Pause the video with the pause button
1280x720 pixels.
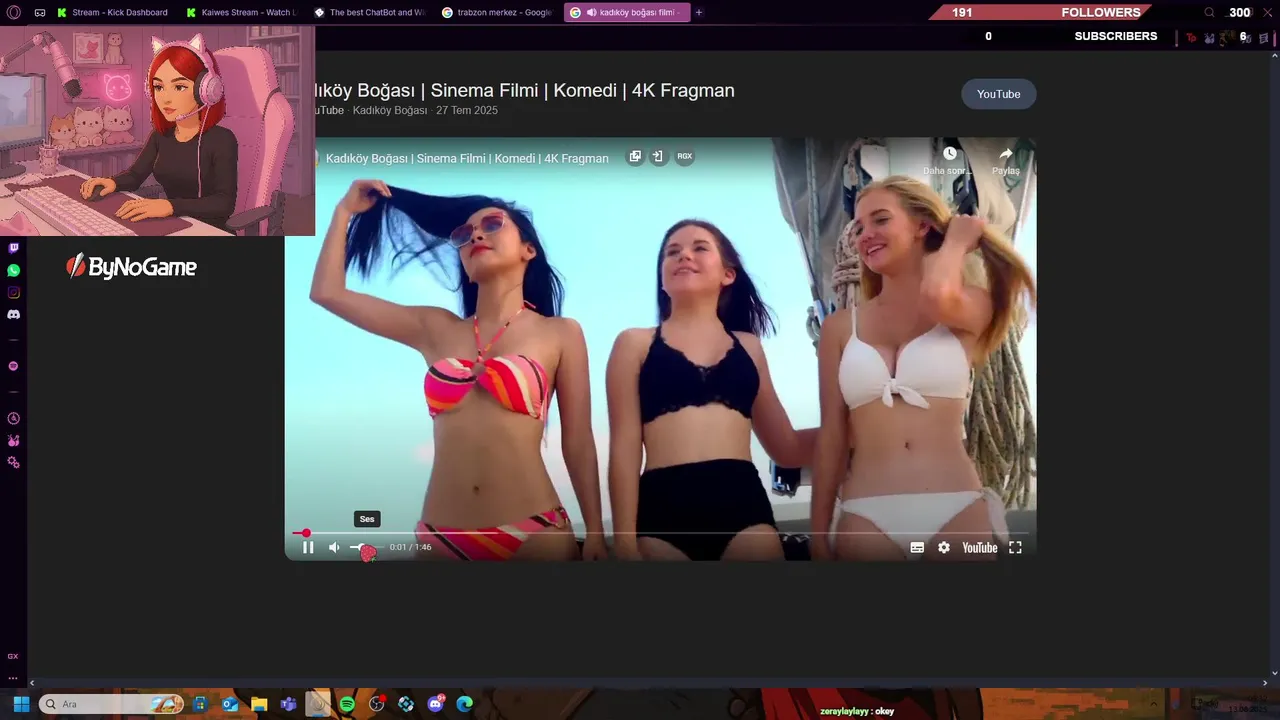coord(308,547)
